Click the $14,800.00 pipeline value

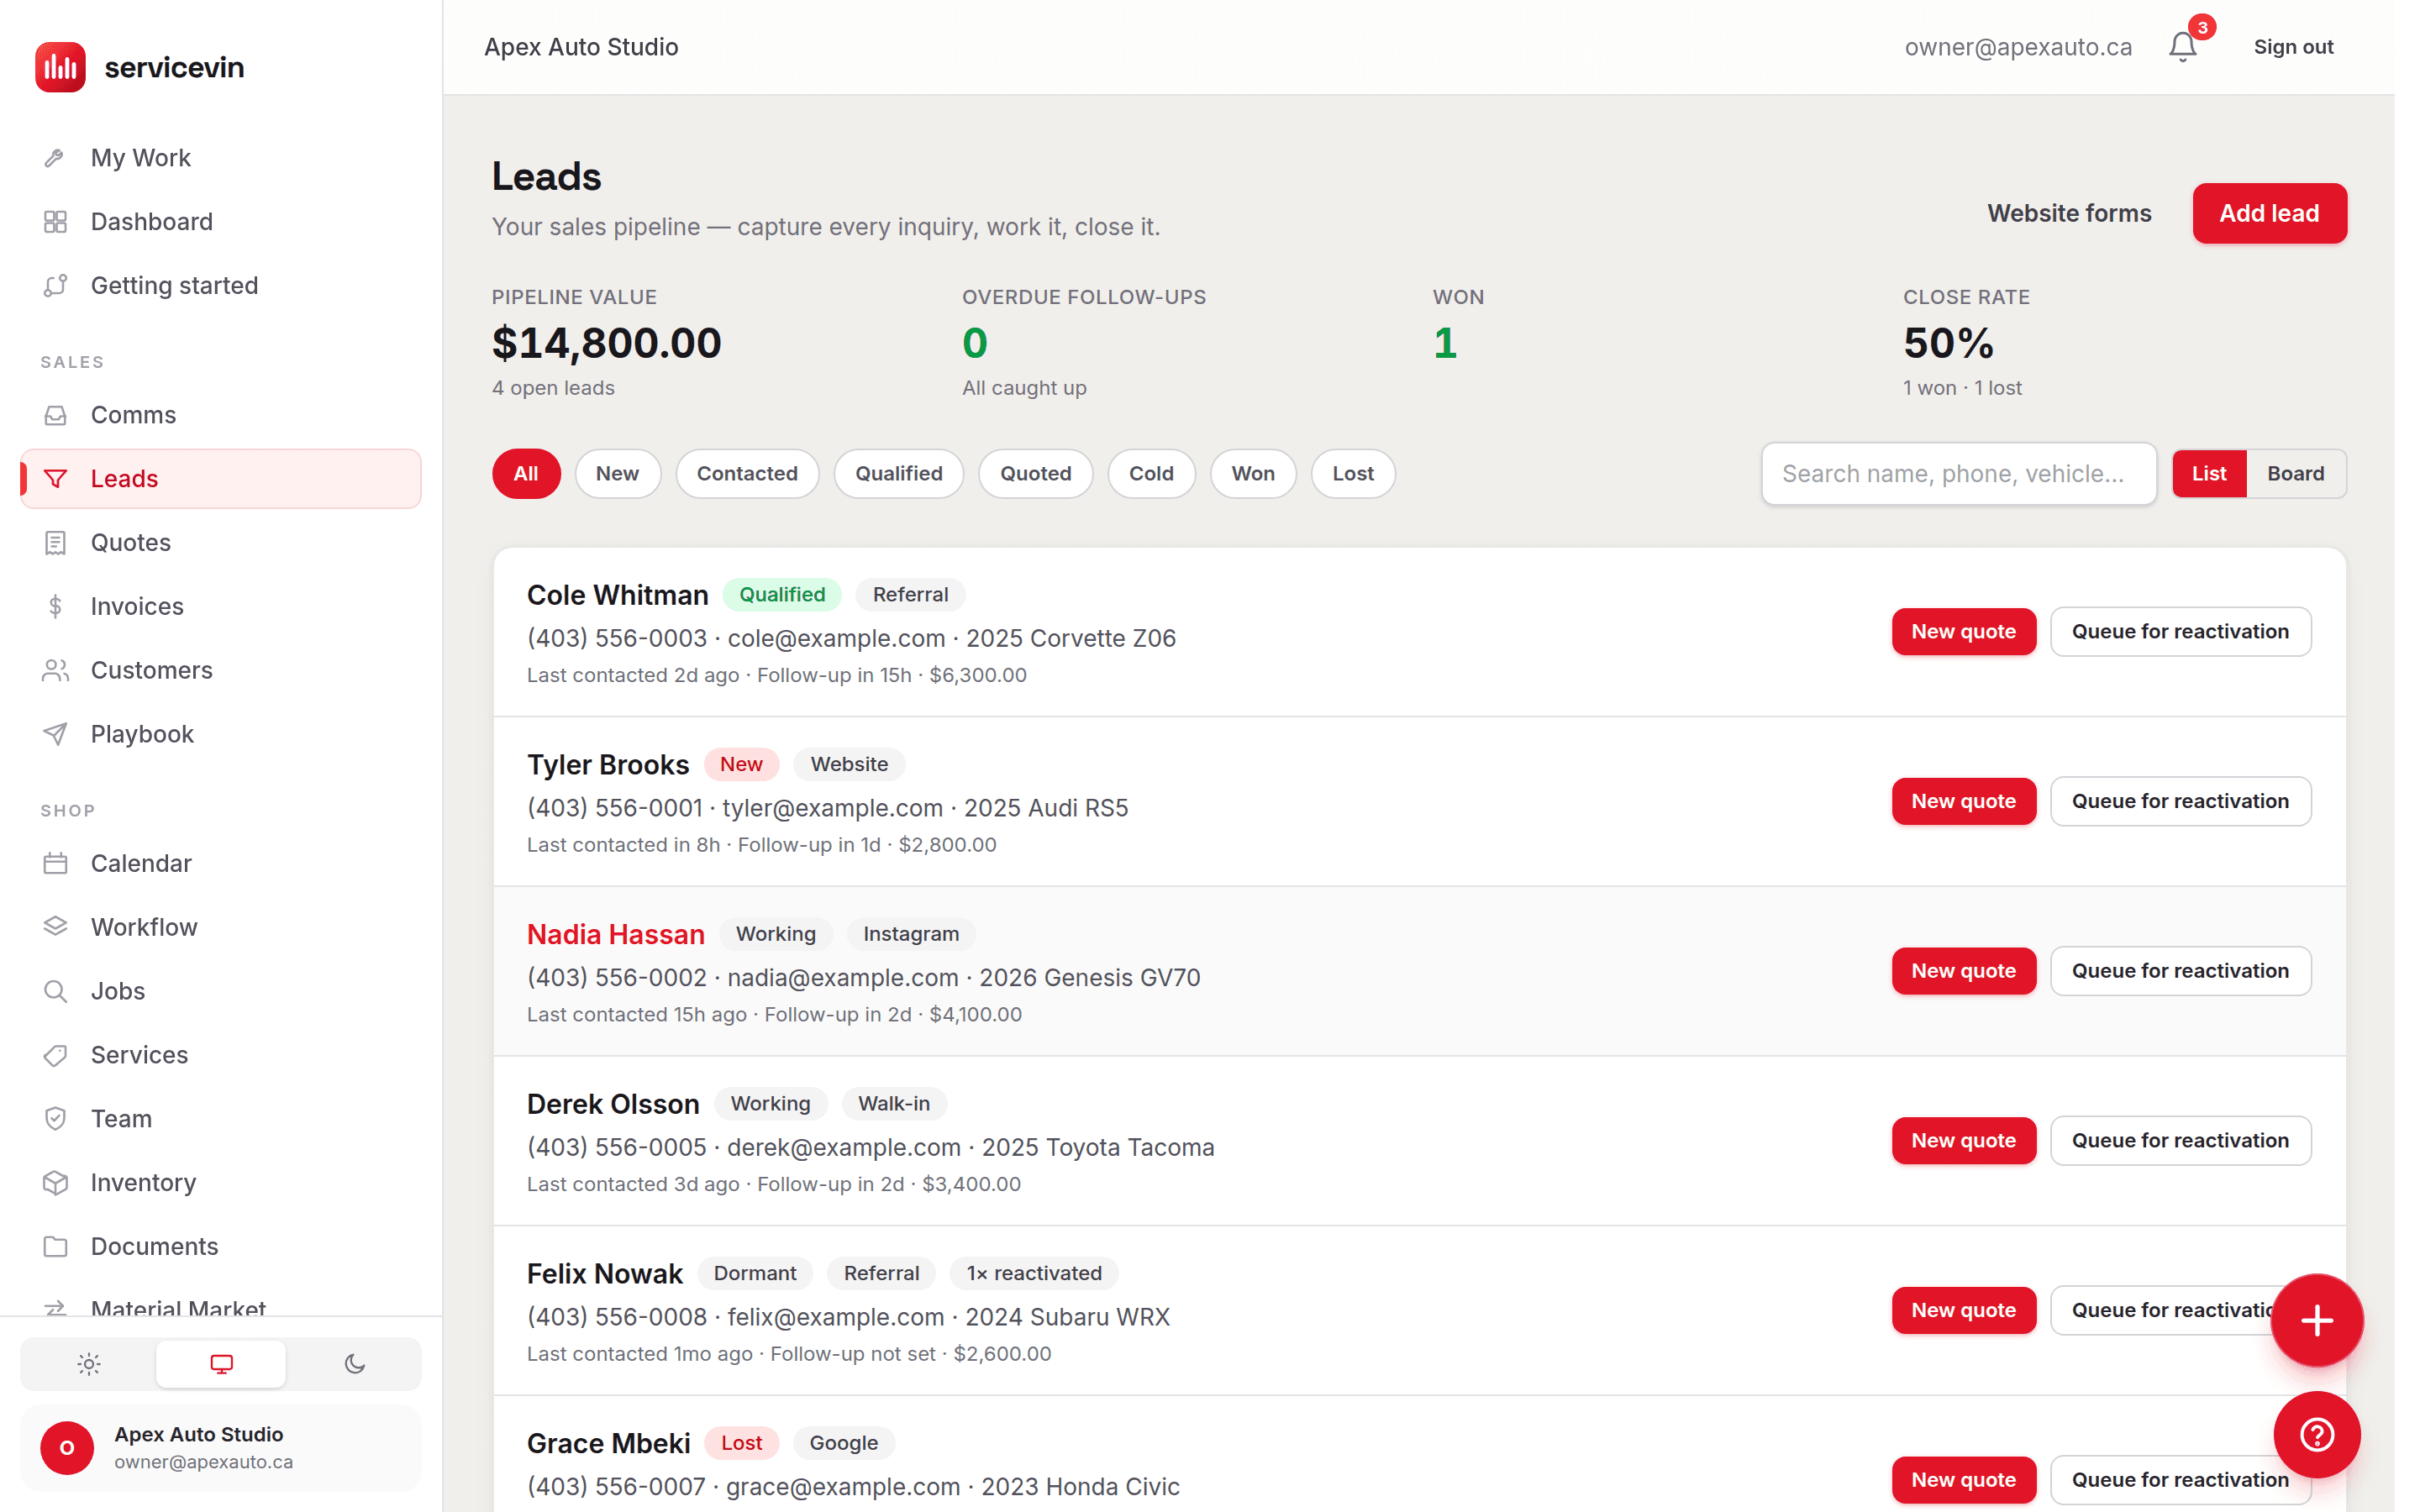pyautogui.click(x=606, y=344)
